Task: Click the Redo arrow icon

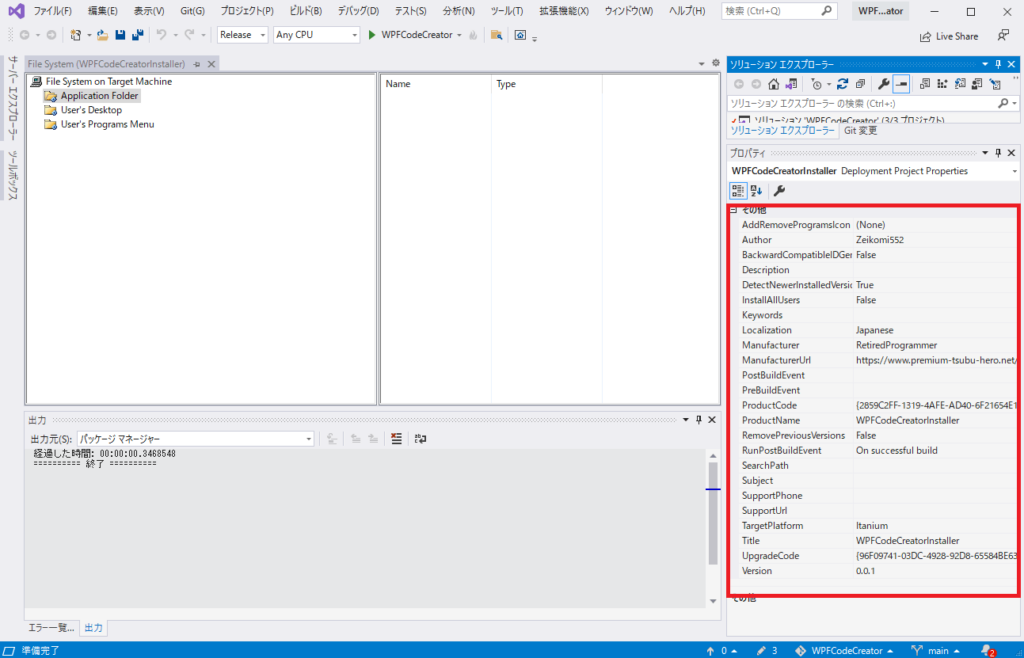Action: (x=189, y=35)
